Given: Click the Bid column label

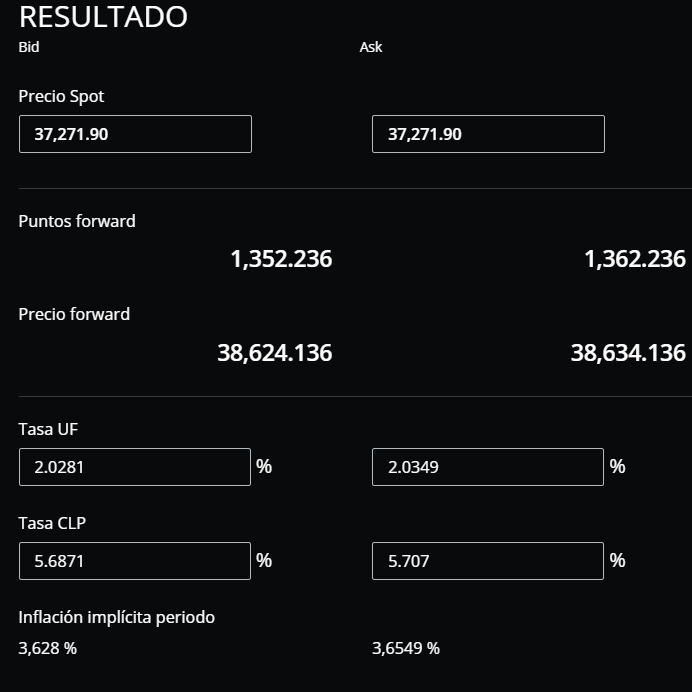Looking at the screenshot, I should (29, 47).
